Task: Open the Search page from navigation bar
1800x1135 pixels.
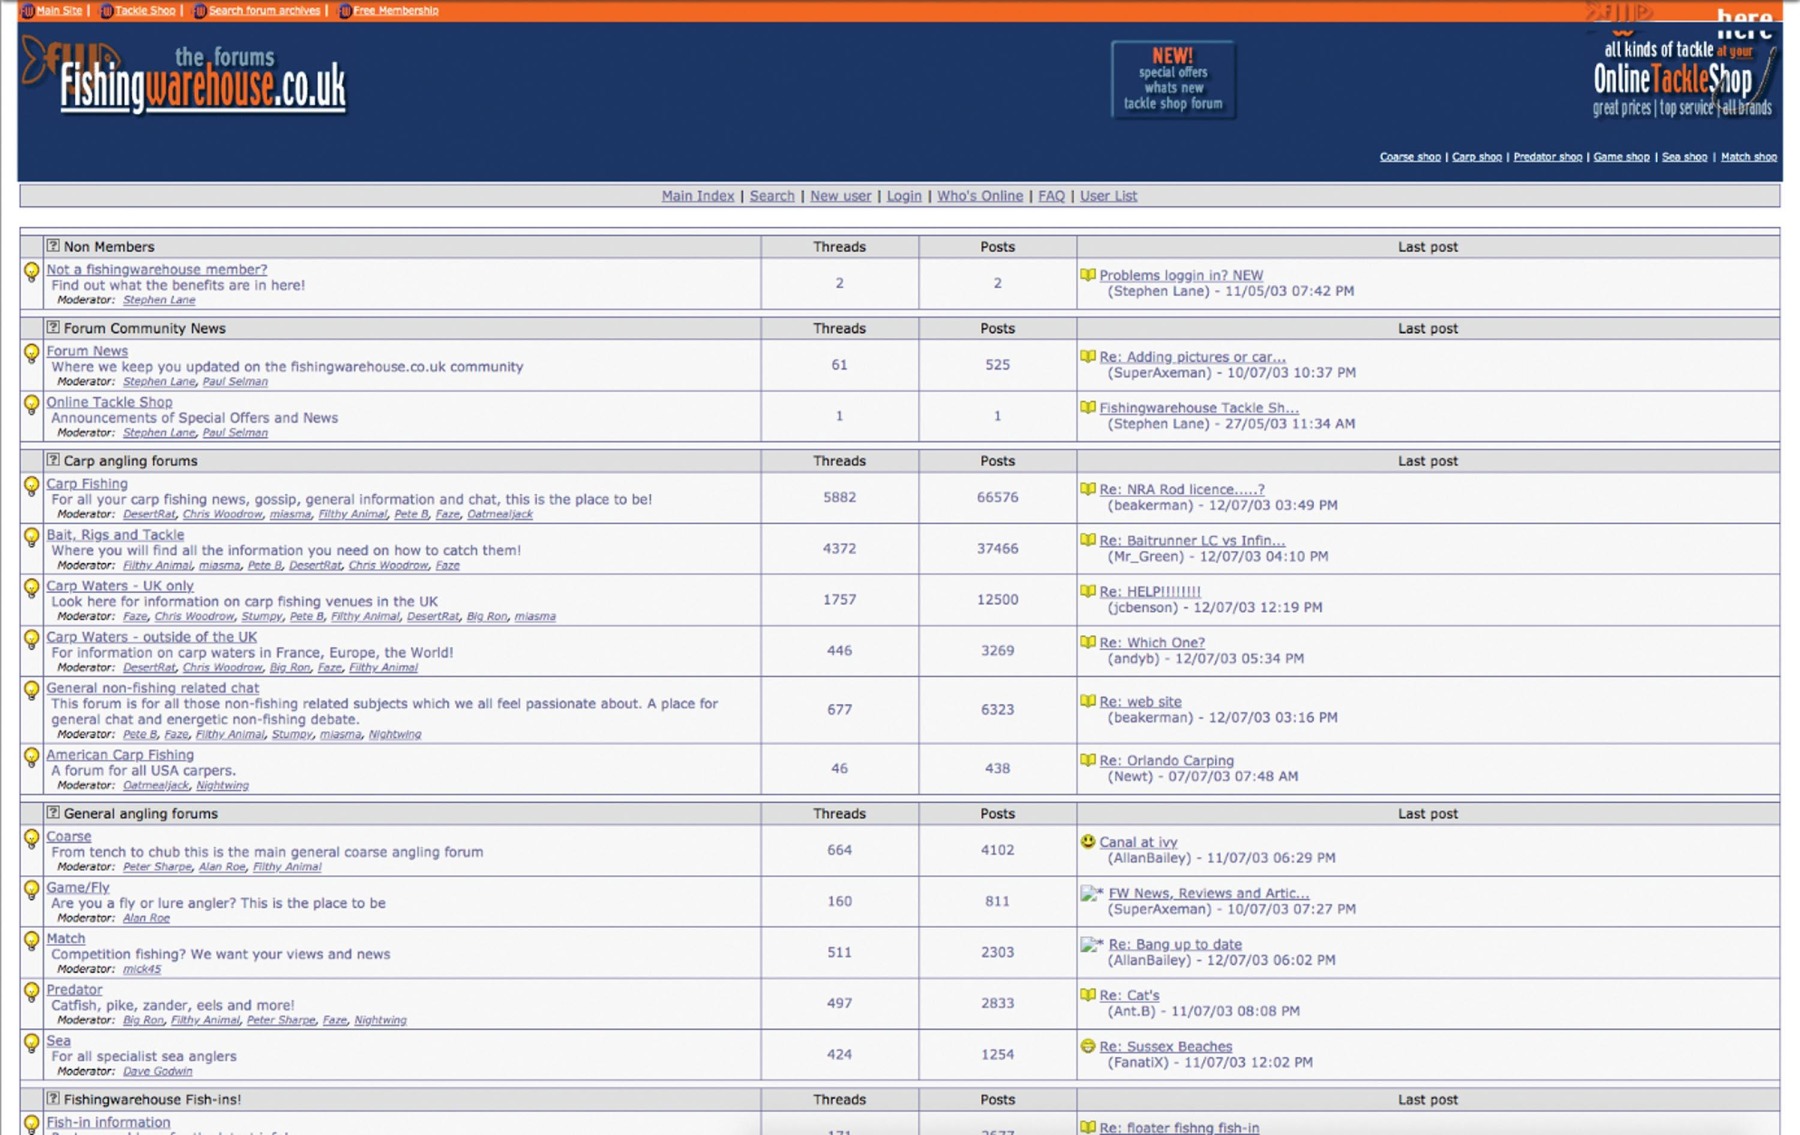Action: point(772,196)
